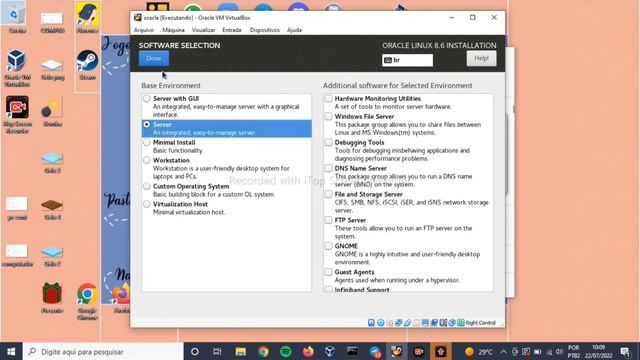Enable the GNOME desktop checkbox
This screenshot has width=640, height=360.
tap(328, 246)
